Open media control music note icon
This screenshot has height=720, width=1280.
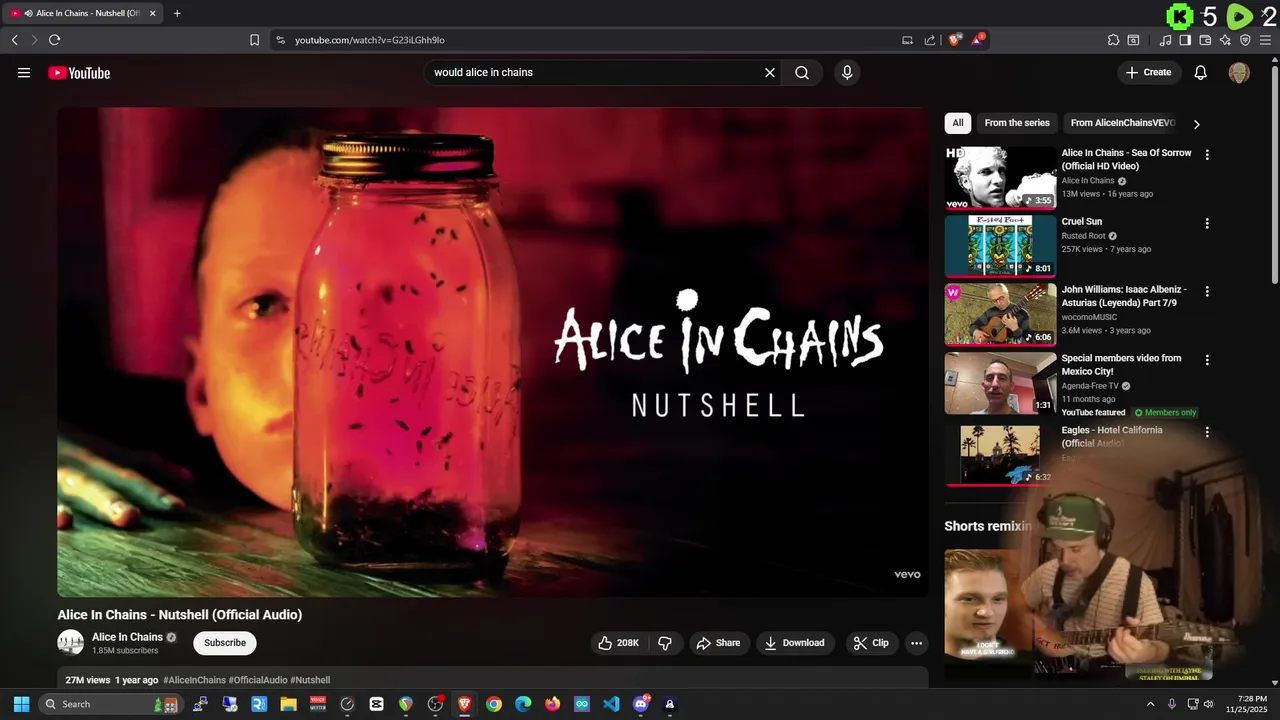(1165, 40)
